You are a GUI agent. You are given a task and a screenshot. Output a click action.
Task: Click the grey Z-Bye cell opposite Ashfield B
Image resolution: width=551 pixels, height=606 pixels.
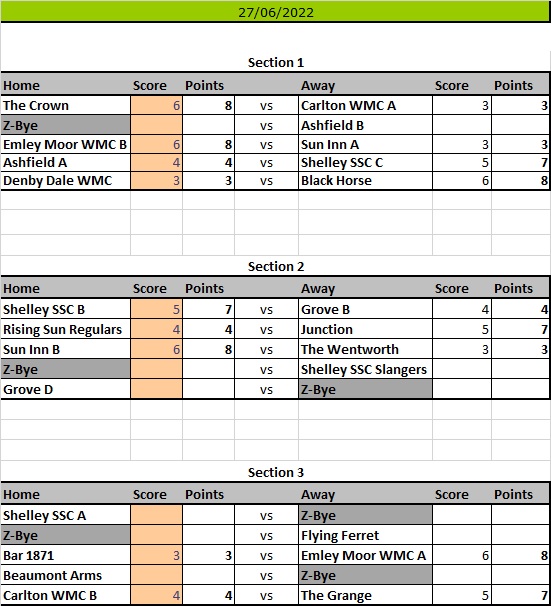[x=66, y=125]
